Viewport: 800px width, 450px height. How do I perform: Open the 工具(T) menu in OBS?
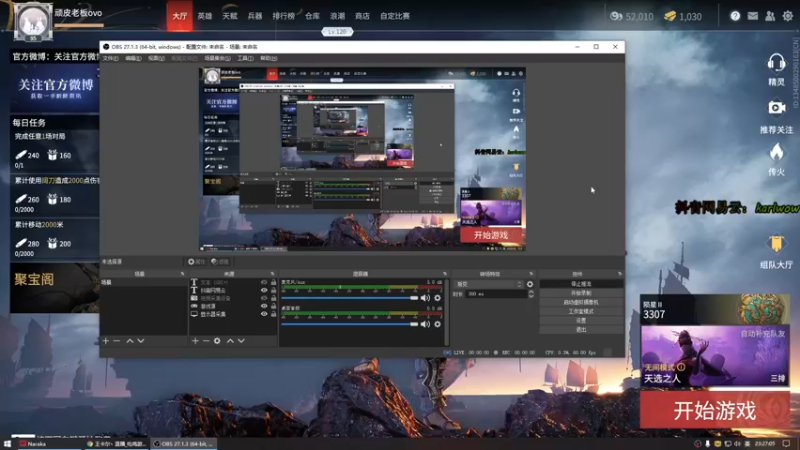tap(245, 58)
